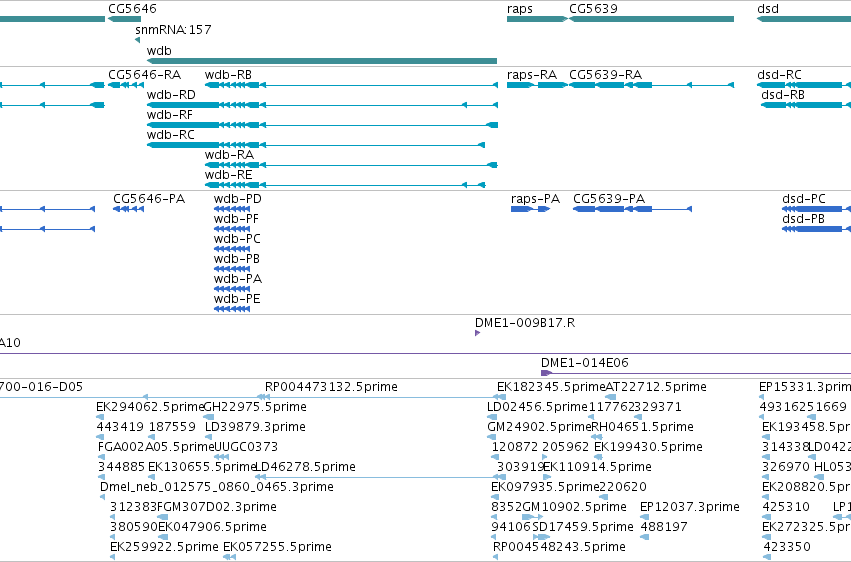Open the wdb-RD transcript label
This screenshot has width=851, height=562.
click(x=171, y=95)
